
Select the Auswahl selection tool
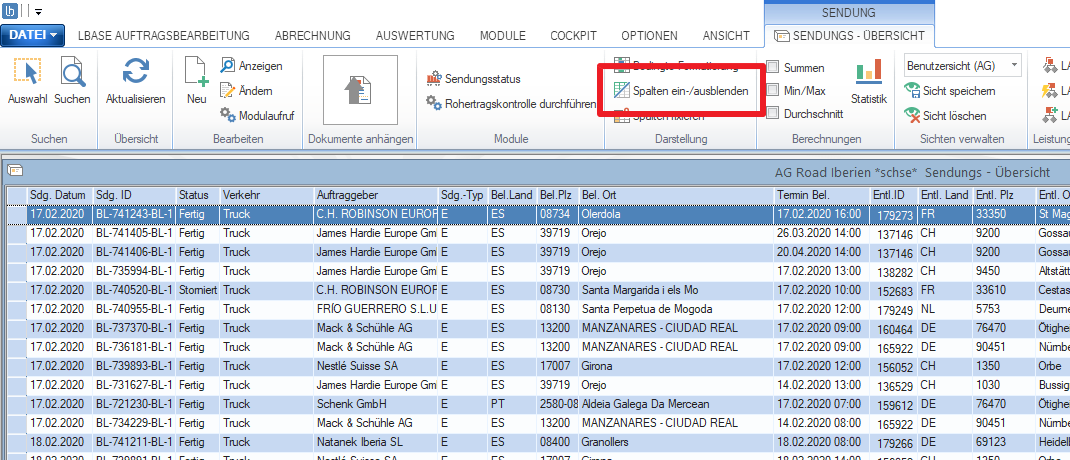(27, 82)
